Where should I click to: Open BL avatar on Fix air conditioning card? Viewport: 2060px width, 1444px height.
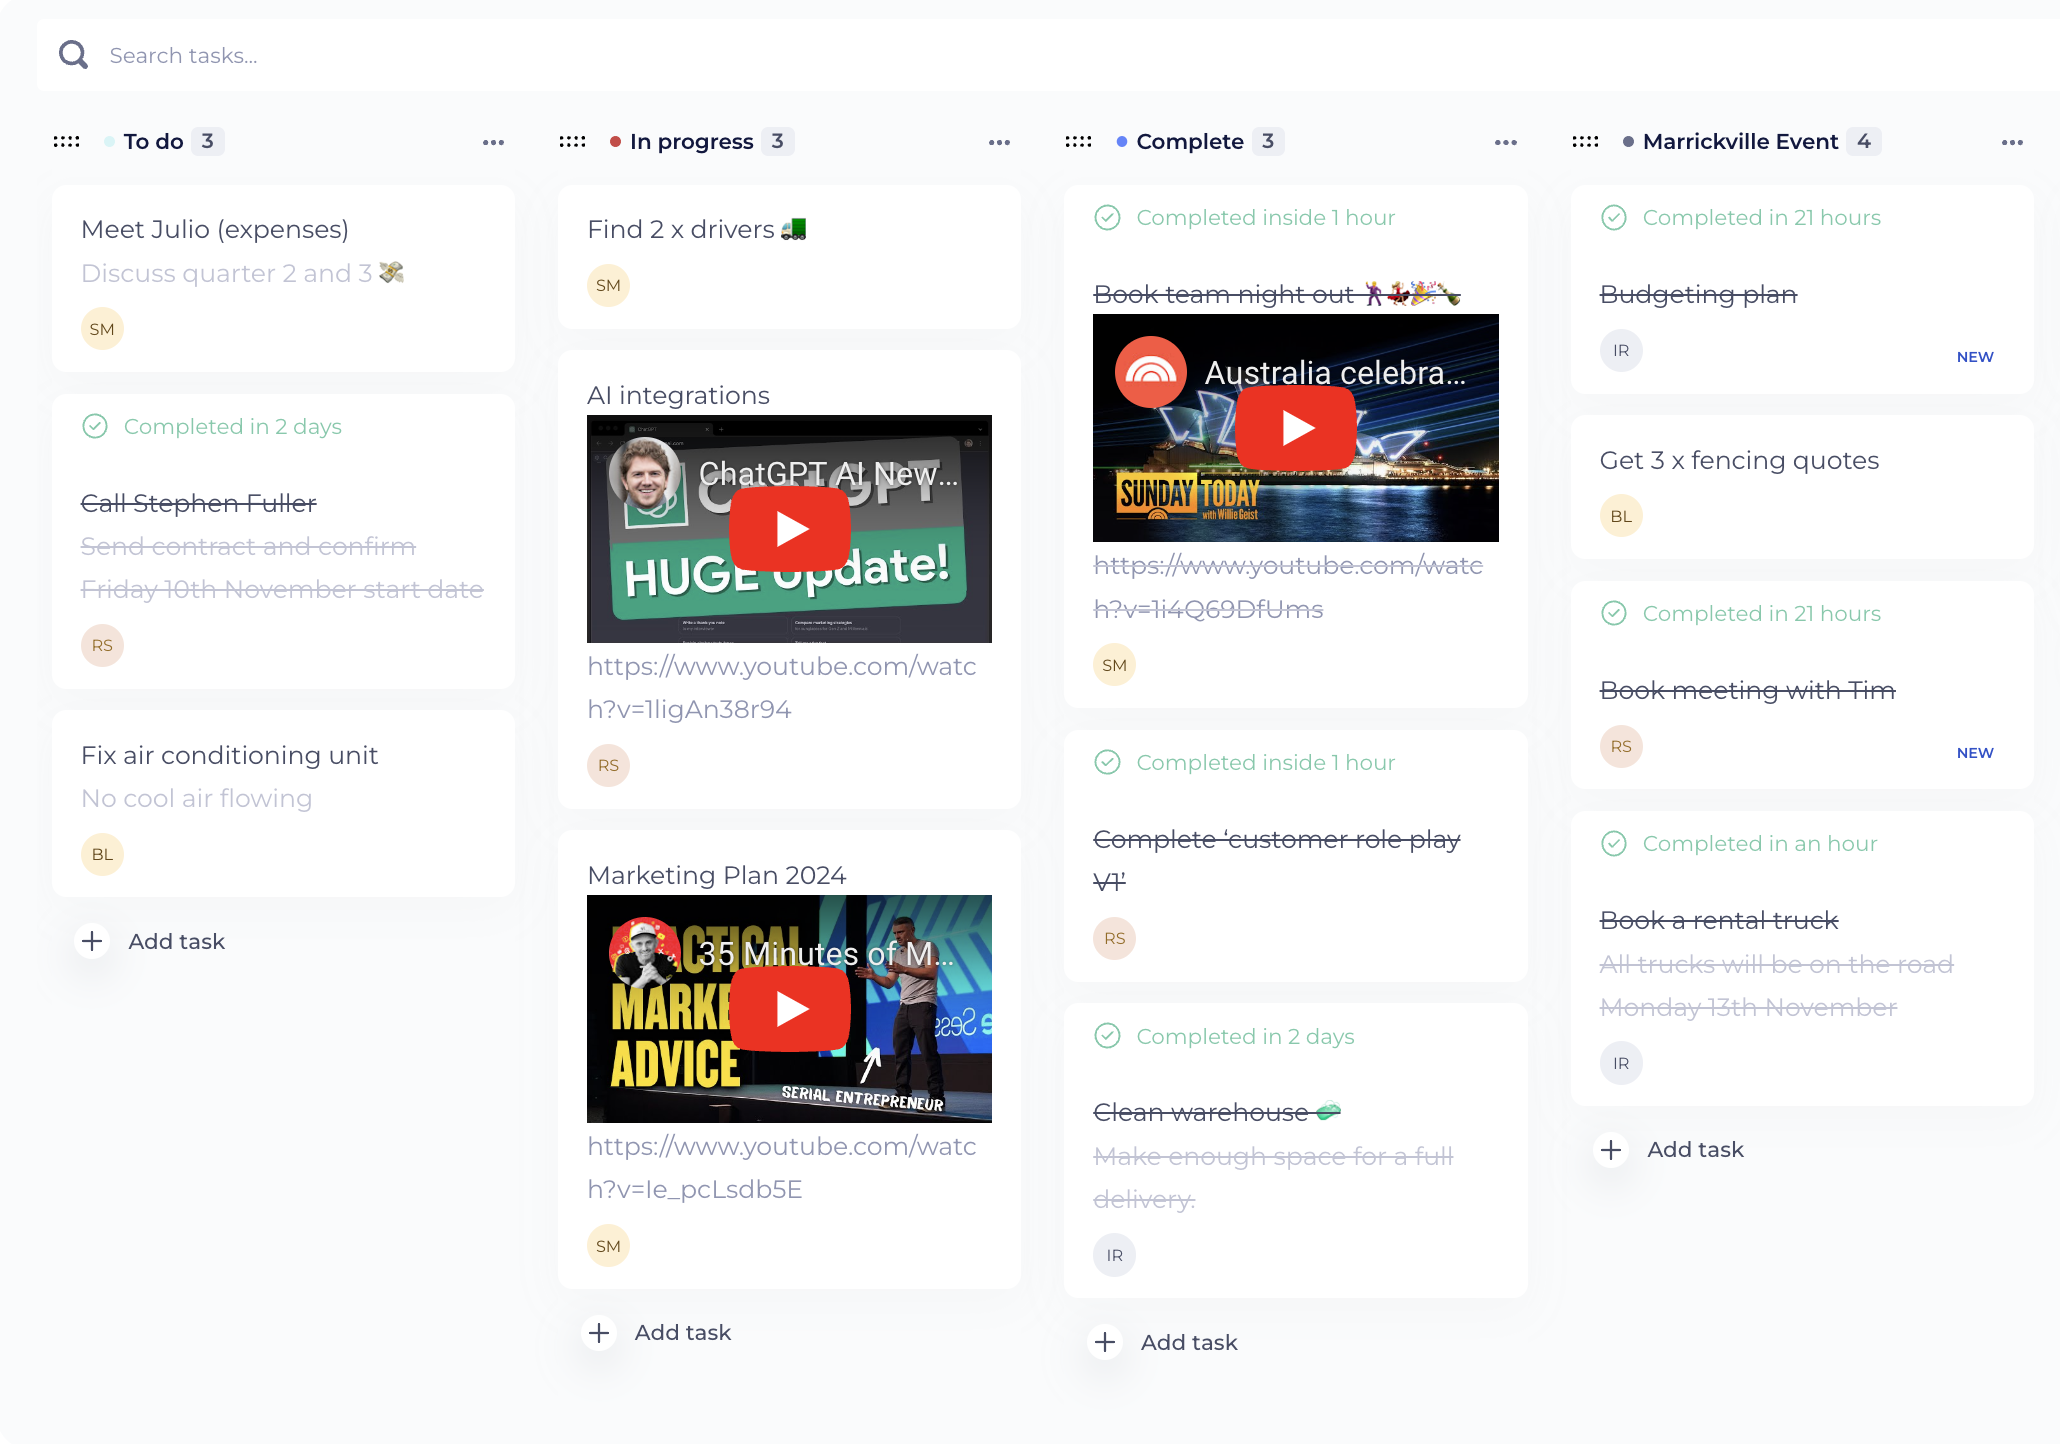102,854
